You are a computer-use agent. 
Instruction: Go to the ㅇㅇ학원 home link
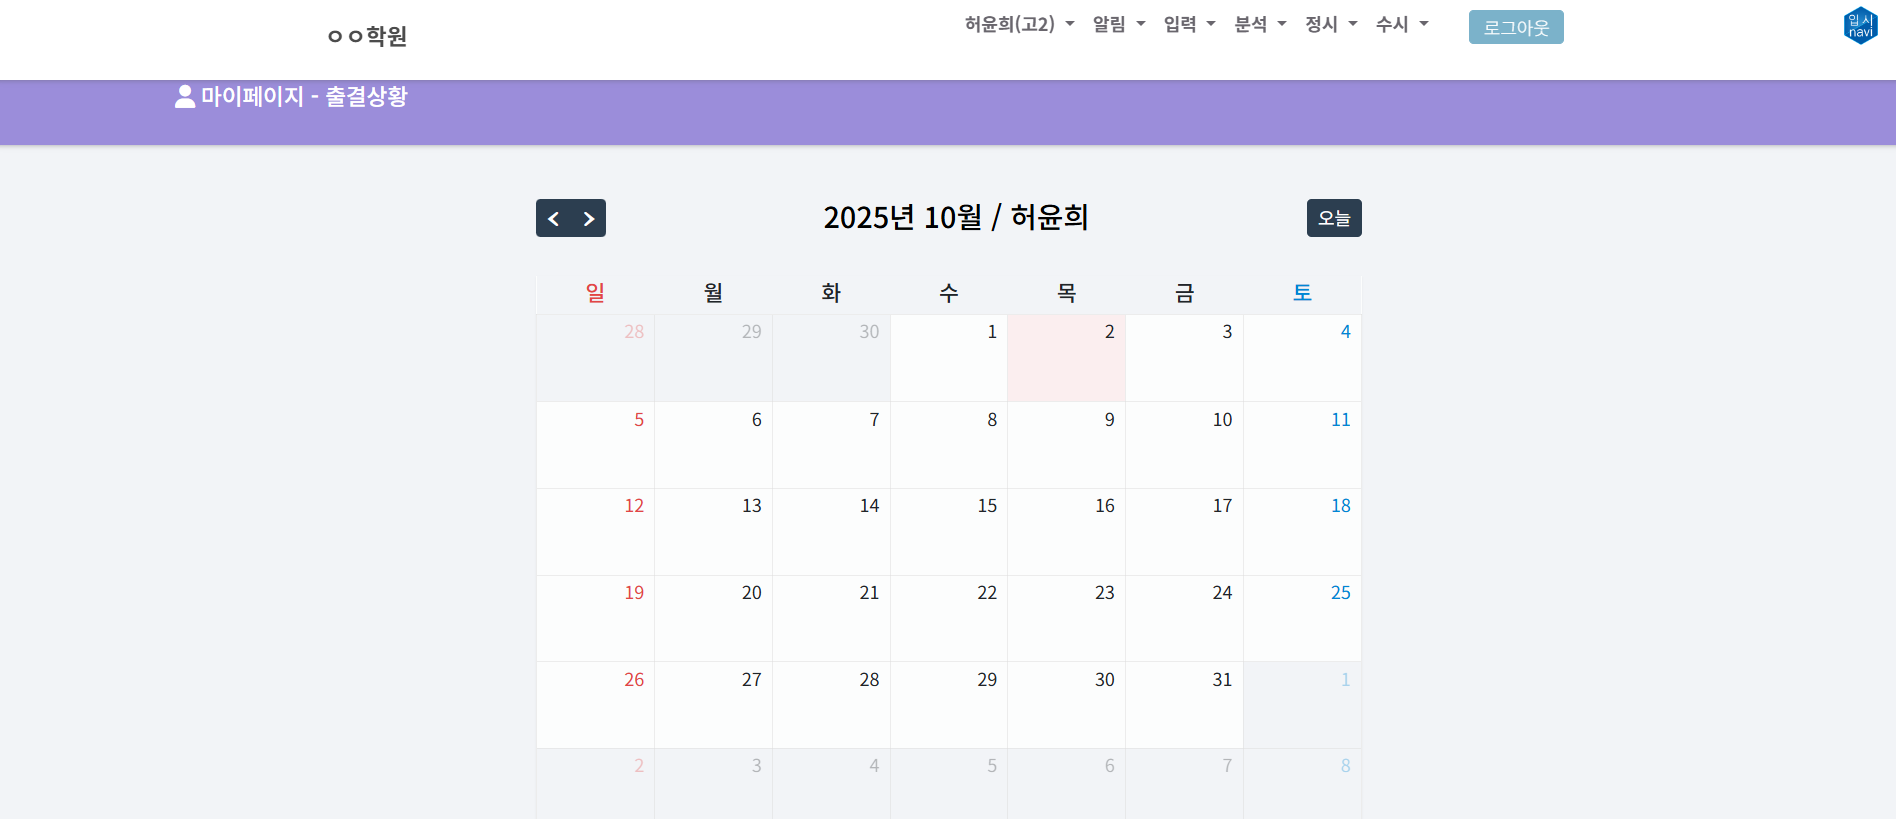tap(367, 36)
